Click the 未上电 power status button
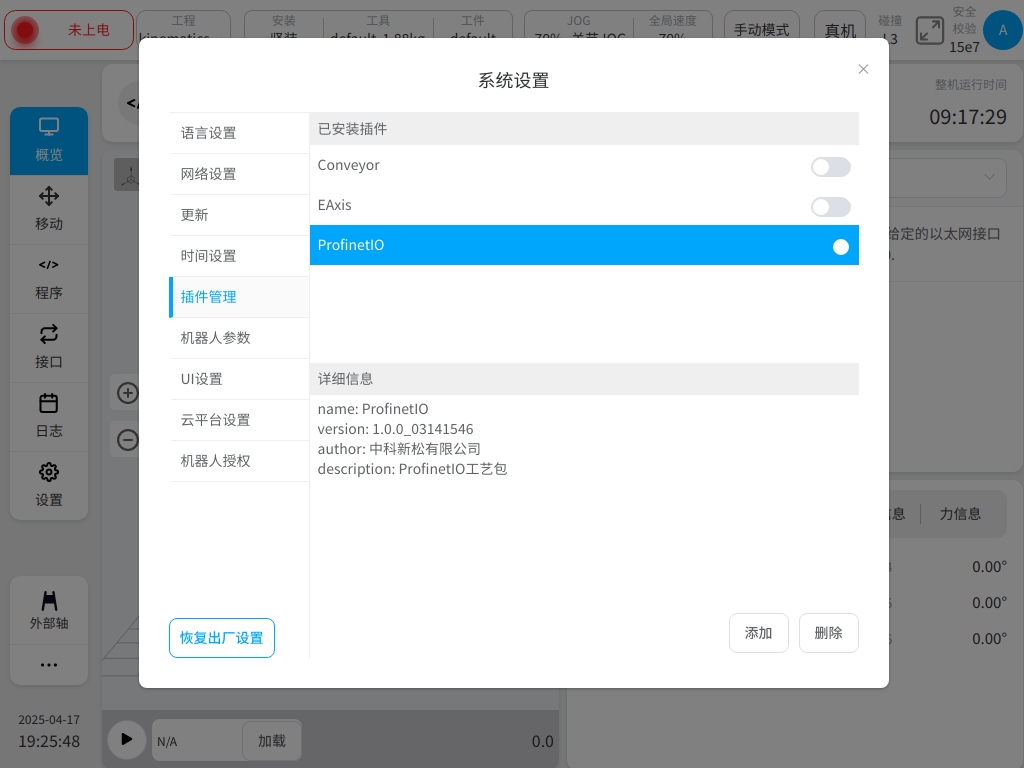Screen dimensions: 1024x768 coord(69,31)
